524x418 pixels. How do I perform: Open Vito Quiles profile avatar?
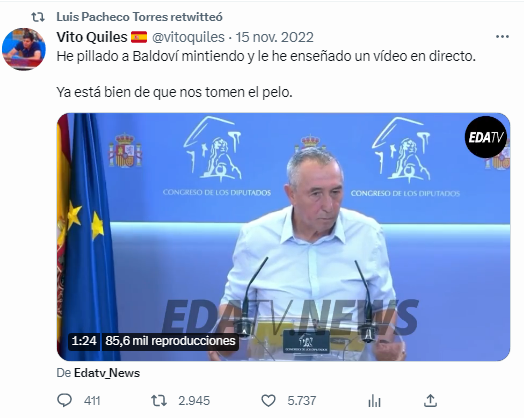click(x=23, y=49)
